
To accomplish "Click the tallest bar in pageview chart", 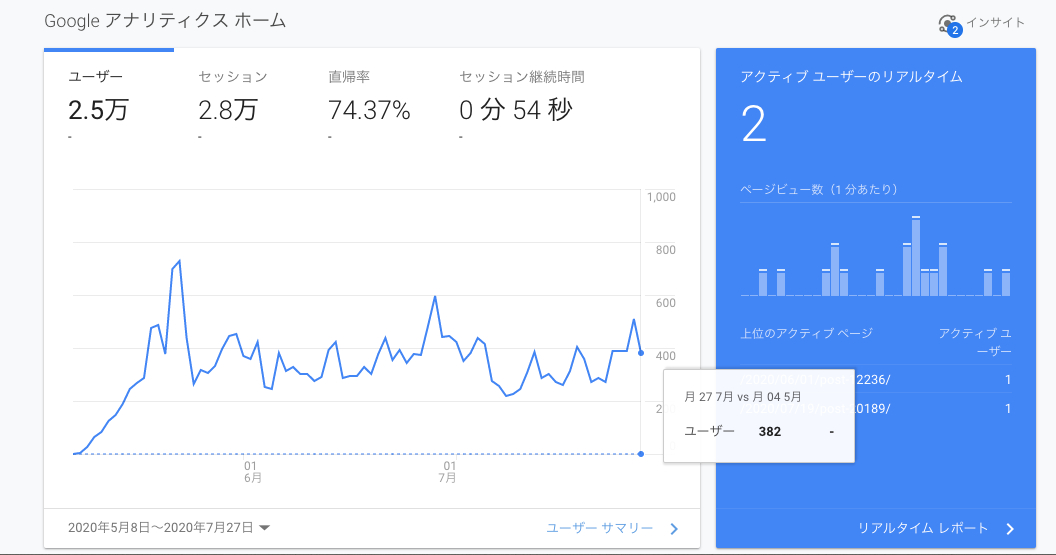I will click(x=915, y=256).
